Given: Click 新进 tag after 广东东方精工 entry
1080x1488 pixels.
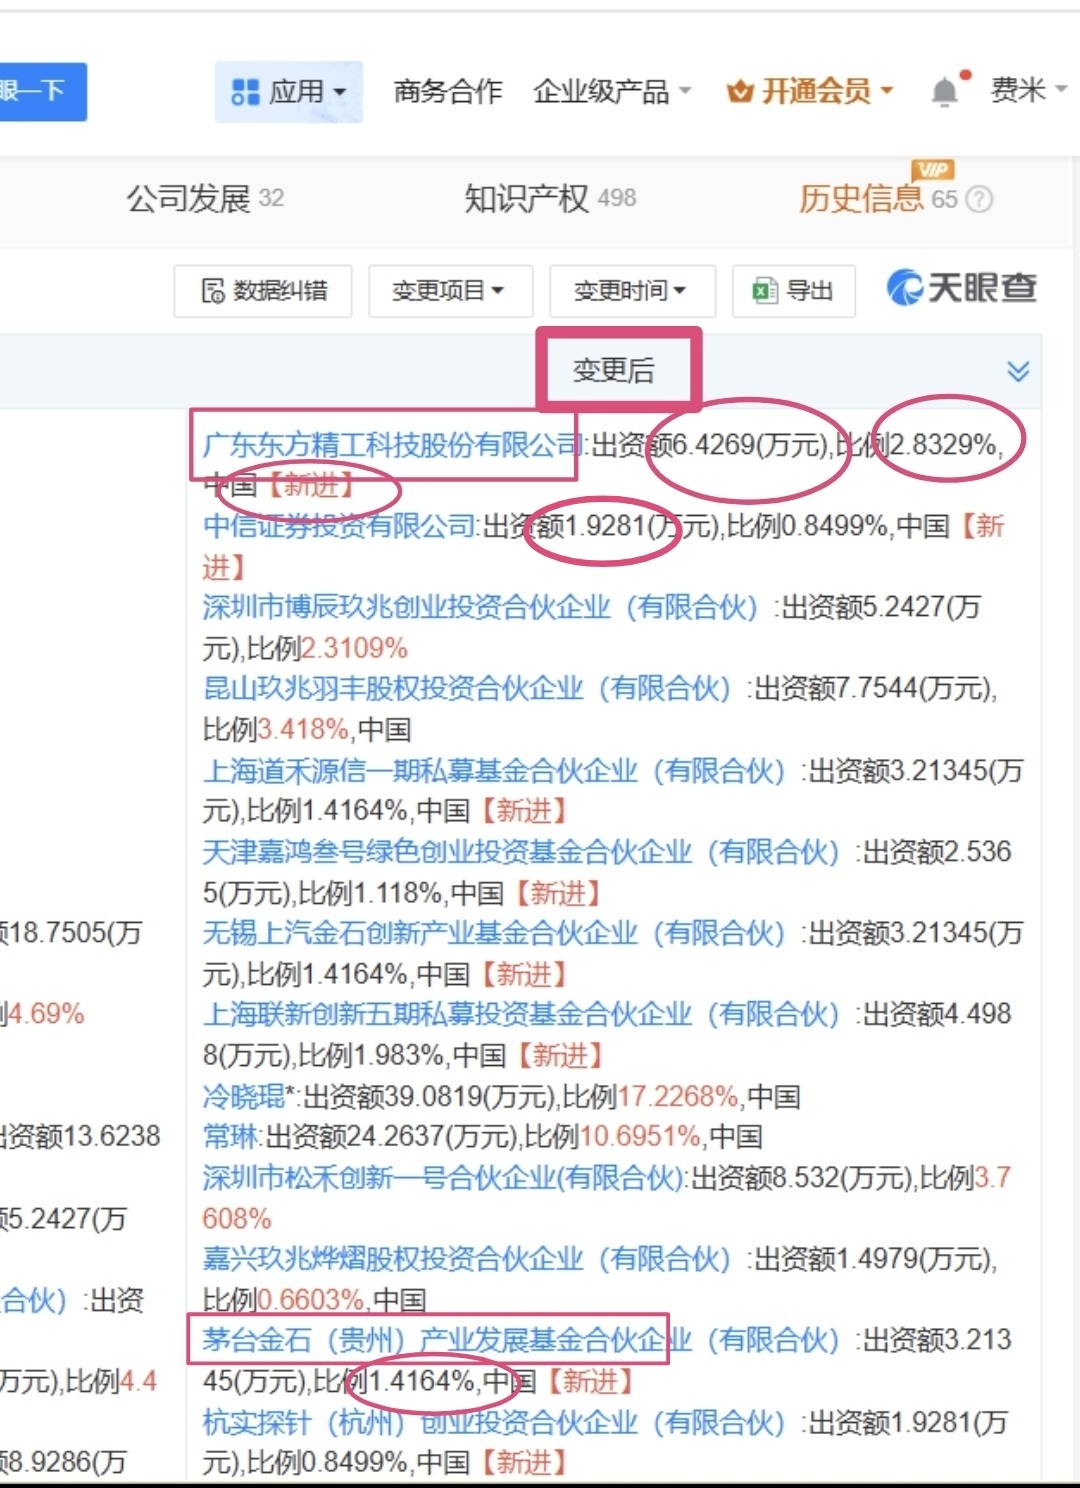Looking at the screenshot, I should pos(310,486).
